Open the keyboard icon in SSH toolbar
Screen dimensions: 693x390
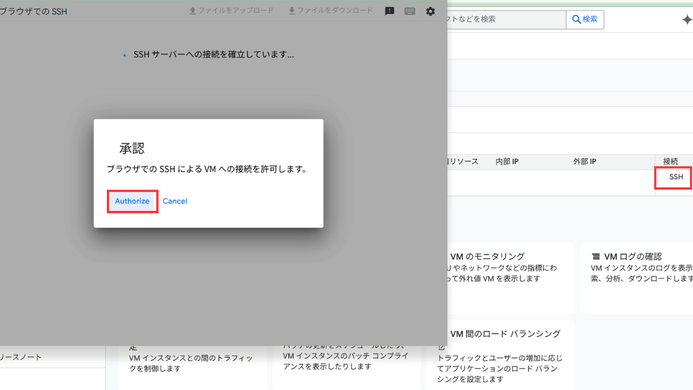(410, 11)
